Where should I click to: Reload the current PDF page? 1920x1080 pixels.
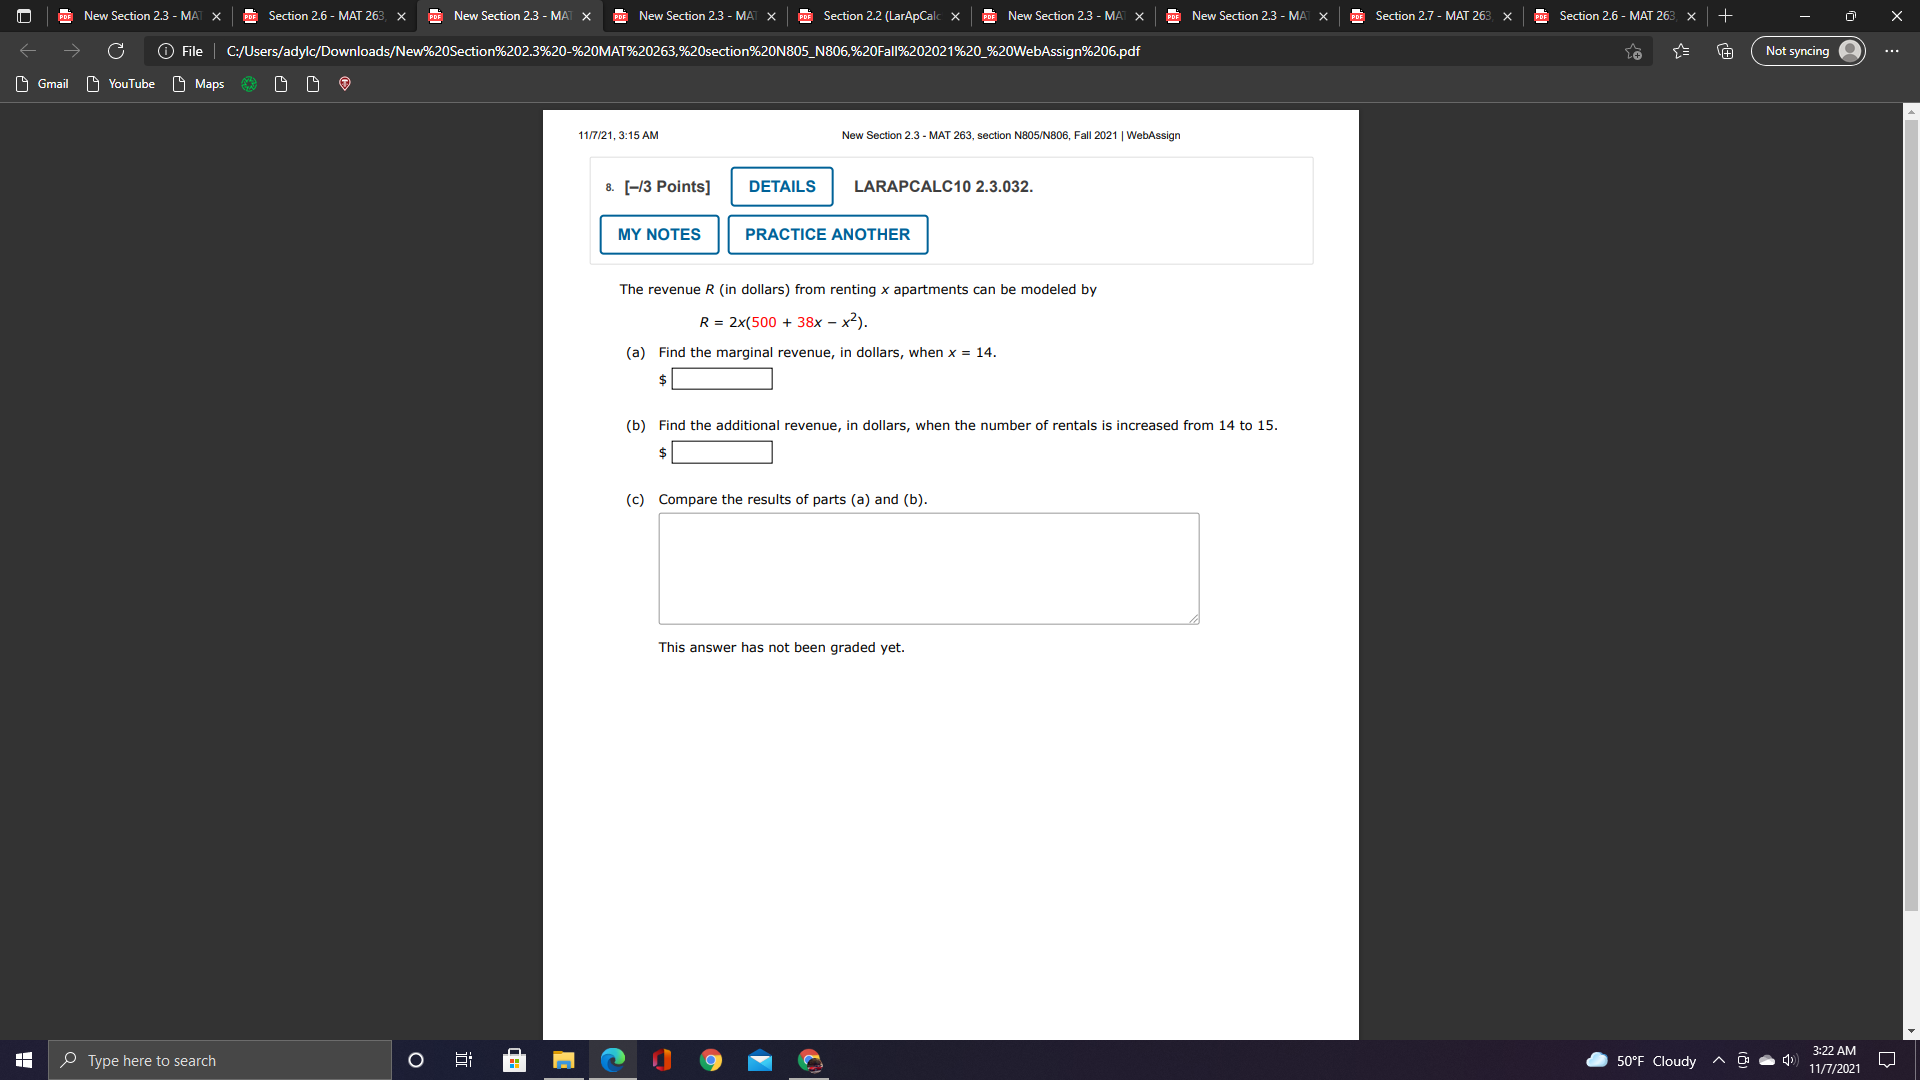[117, 51]
